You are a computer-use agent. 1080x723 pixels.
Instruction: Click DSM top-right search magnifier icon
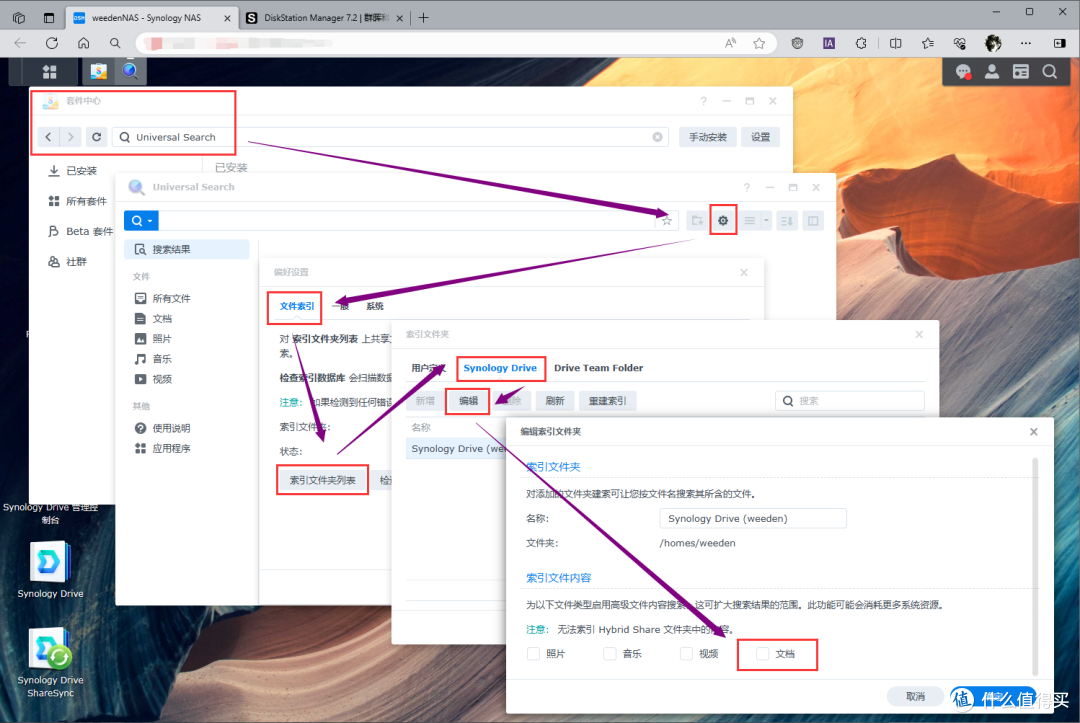click(1050, 72)
